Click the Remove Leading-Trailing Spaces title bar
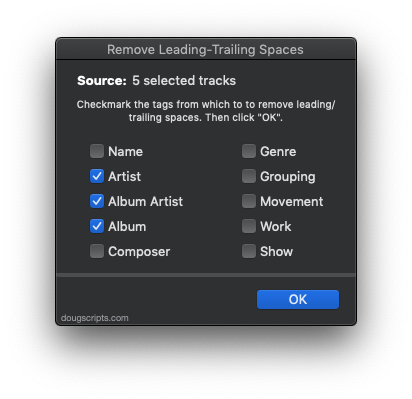Image resolution: width=412 pixels, height=399 pixels. coord(206,49)
